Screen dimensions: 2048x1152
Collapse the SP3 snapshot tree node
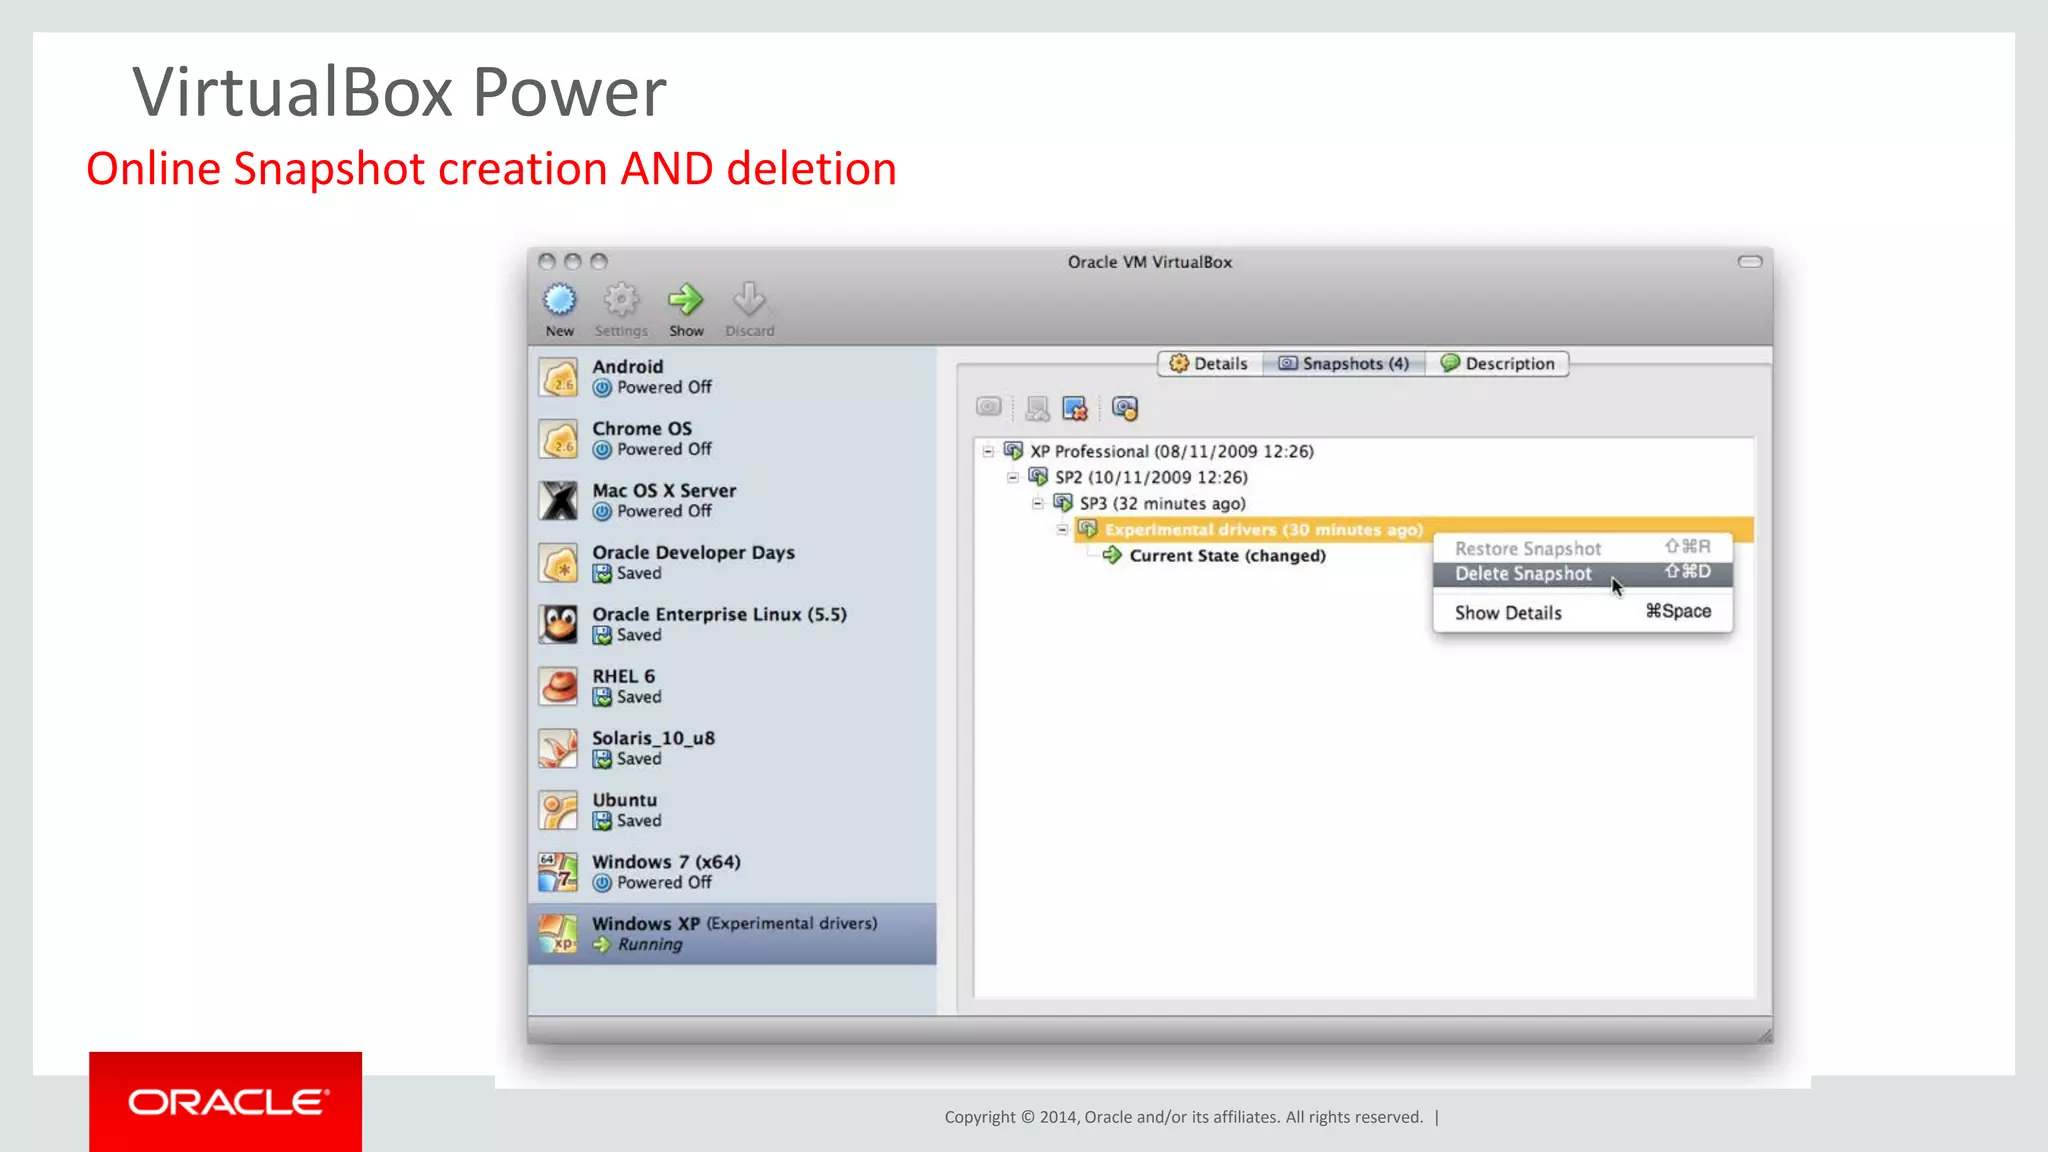1037,503
